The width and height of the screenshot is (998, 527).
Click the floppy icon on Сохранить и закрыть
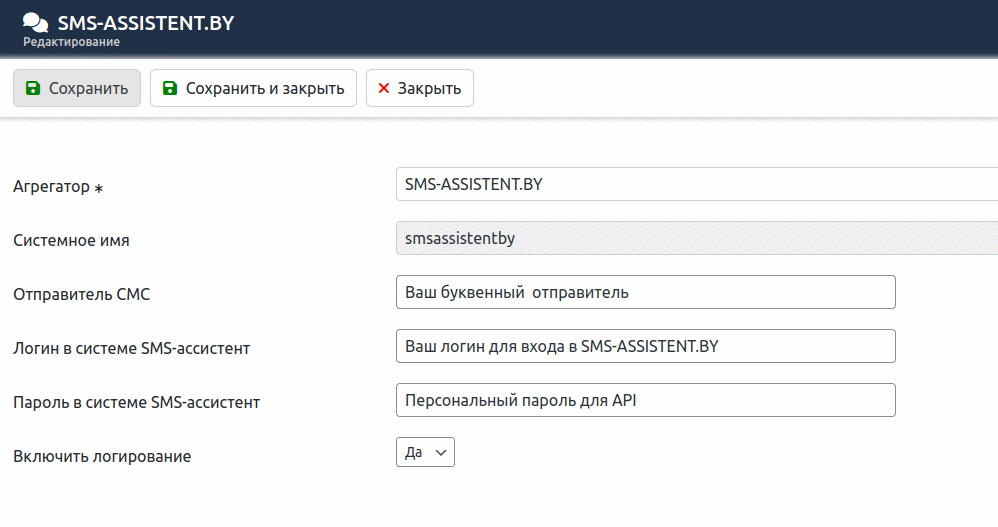click(169, 88)
